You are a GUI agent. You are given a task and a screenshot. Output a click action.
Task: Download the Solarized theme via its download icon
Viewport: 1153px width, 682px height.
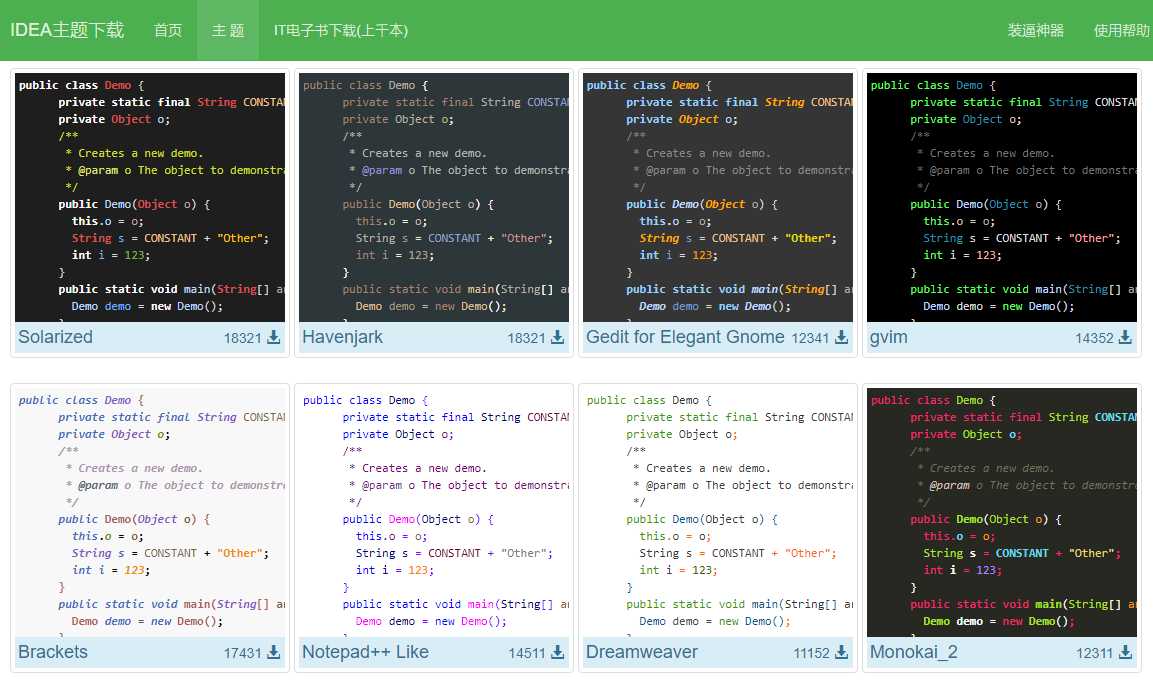coord(274,337)
